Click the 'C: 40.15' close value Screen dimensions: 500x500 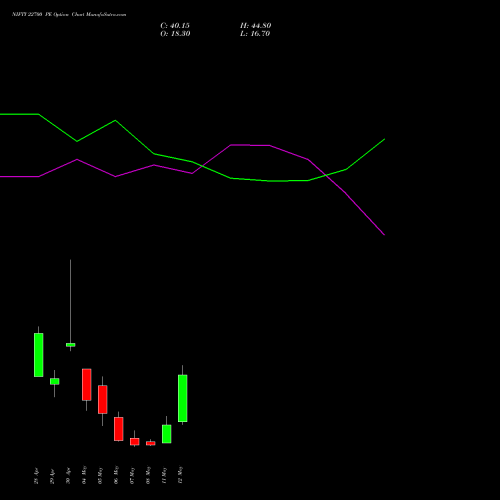point(175,26)
